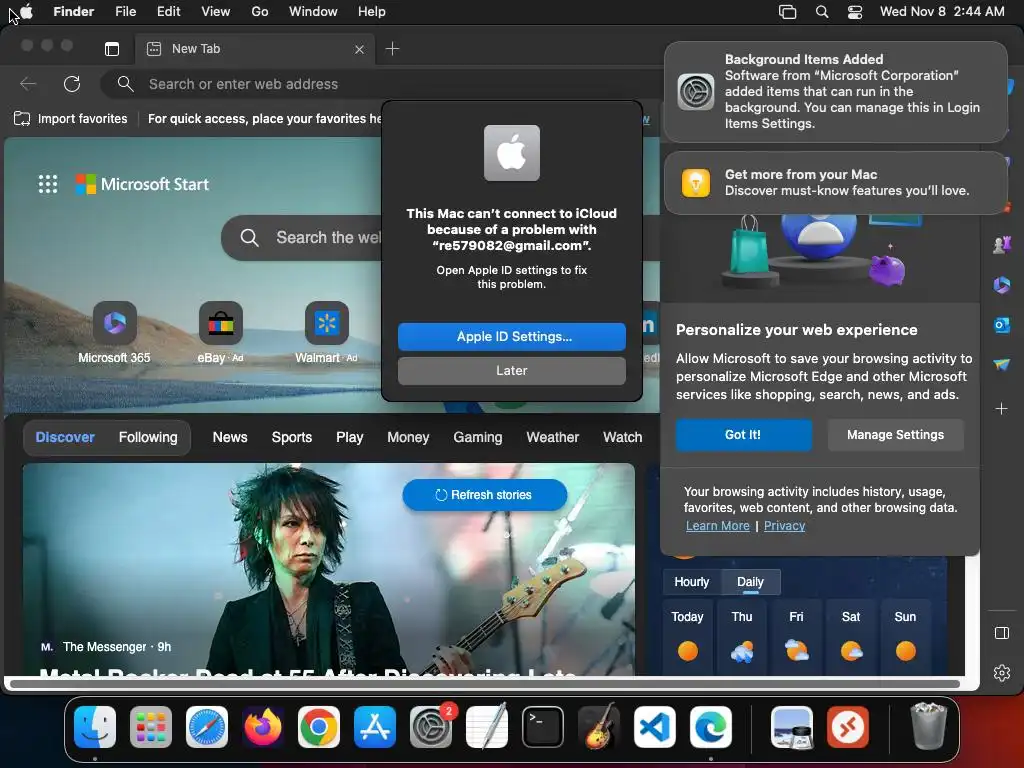This screenshot has height=768, width=1024.
Task: Open TextEdit from the Dock
Action: point(487,727)
